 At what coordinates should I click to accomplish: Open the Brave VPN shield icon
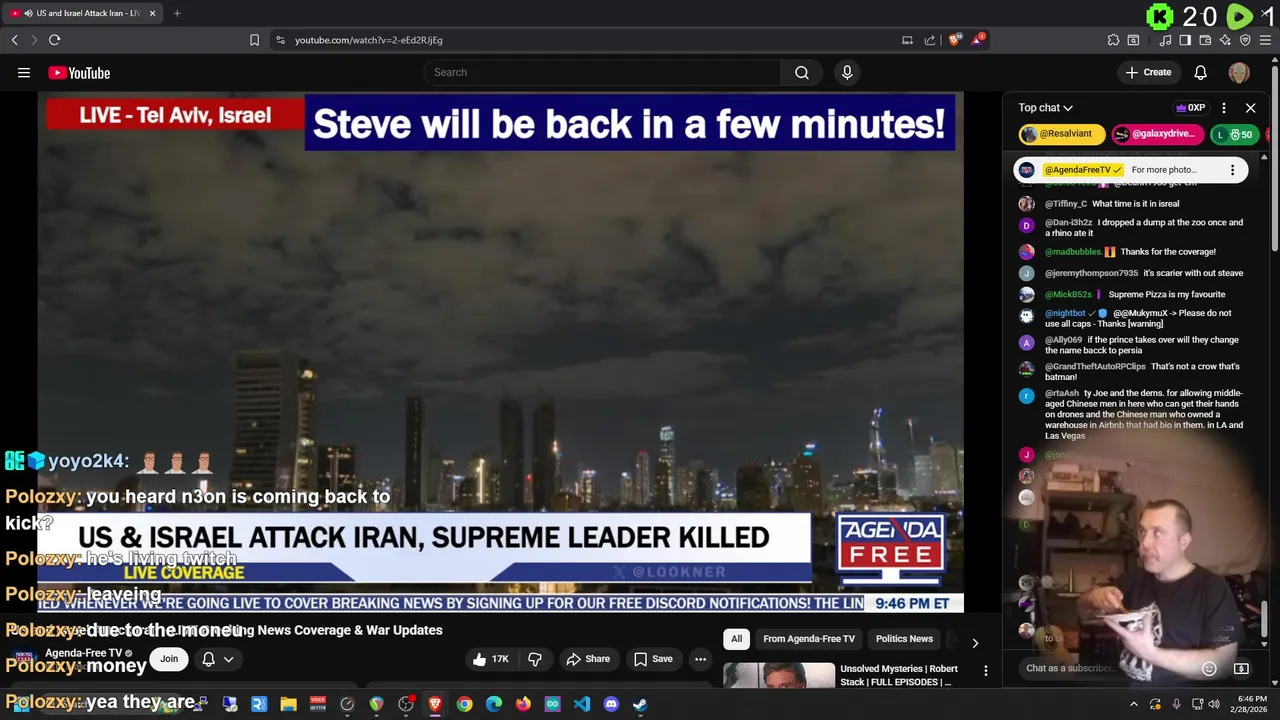(x=1245, y=40)
